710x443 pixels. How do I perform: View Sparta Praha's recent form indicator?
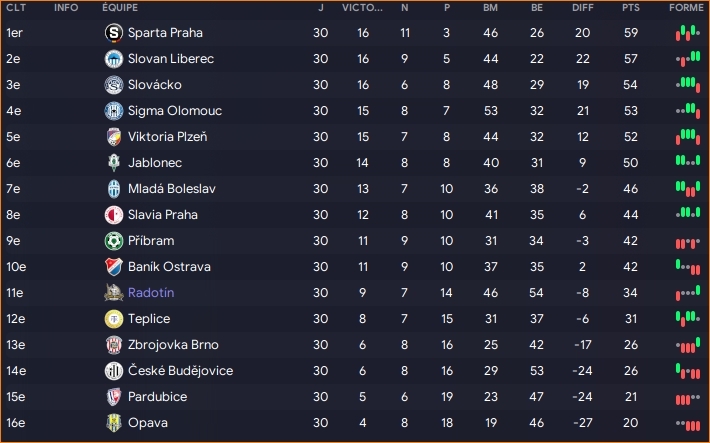click(x=685, y=33)
